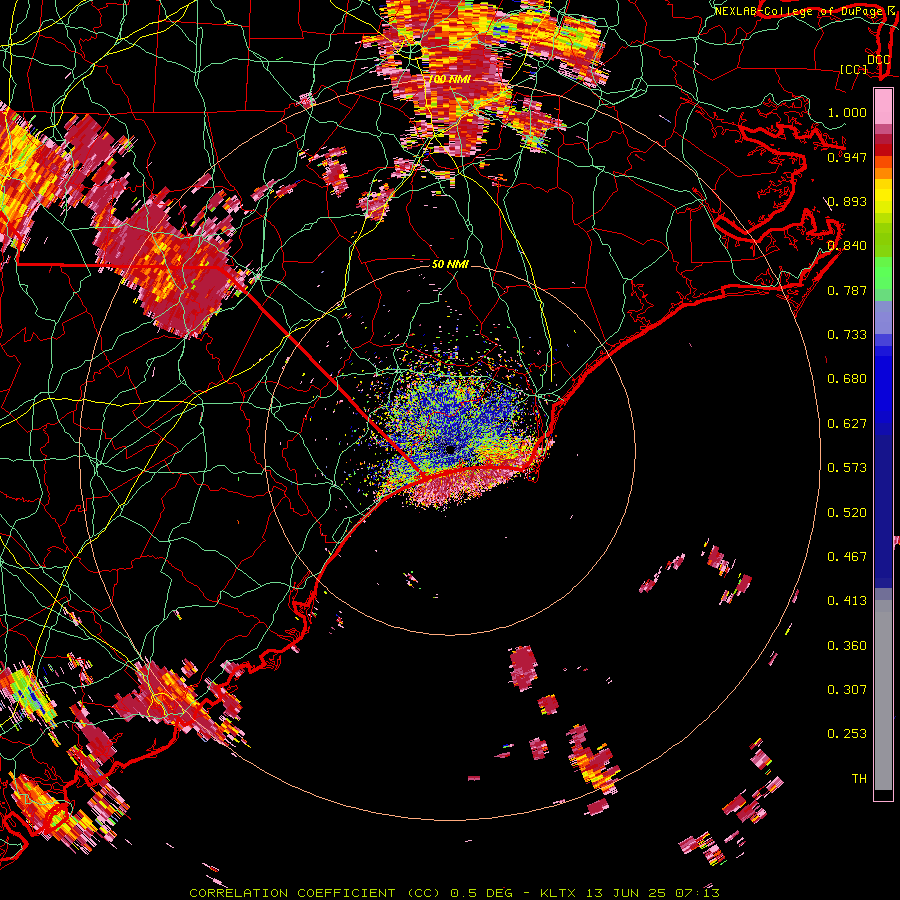Pick the light pink color bar segment near 1.000
The width and height of the screenshot is (900, 900).
click(x=883, y=107)
